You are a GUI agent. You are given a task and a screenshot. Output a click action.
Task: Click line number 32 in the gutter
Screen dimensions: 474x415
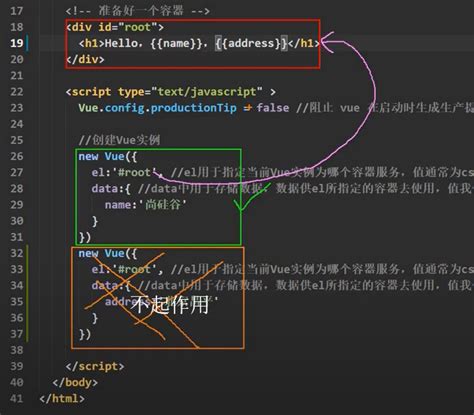(x=17, y=253)
